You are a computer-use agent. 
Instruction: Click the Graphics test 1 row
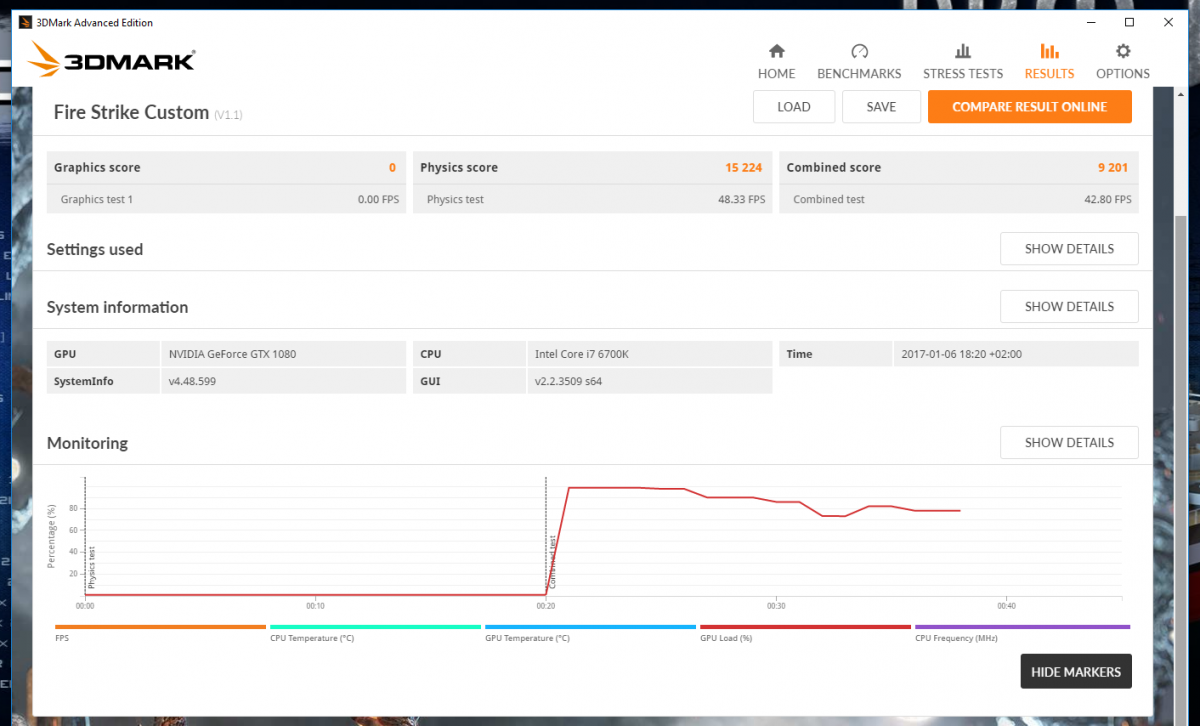(x=226, y=199)
